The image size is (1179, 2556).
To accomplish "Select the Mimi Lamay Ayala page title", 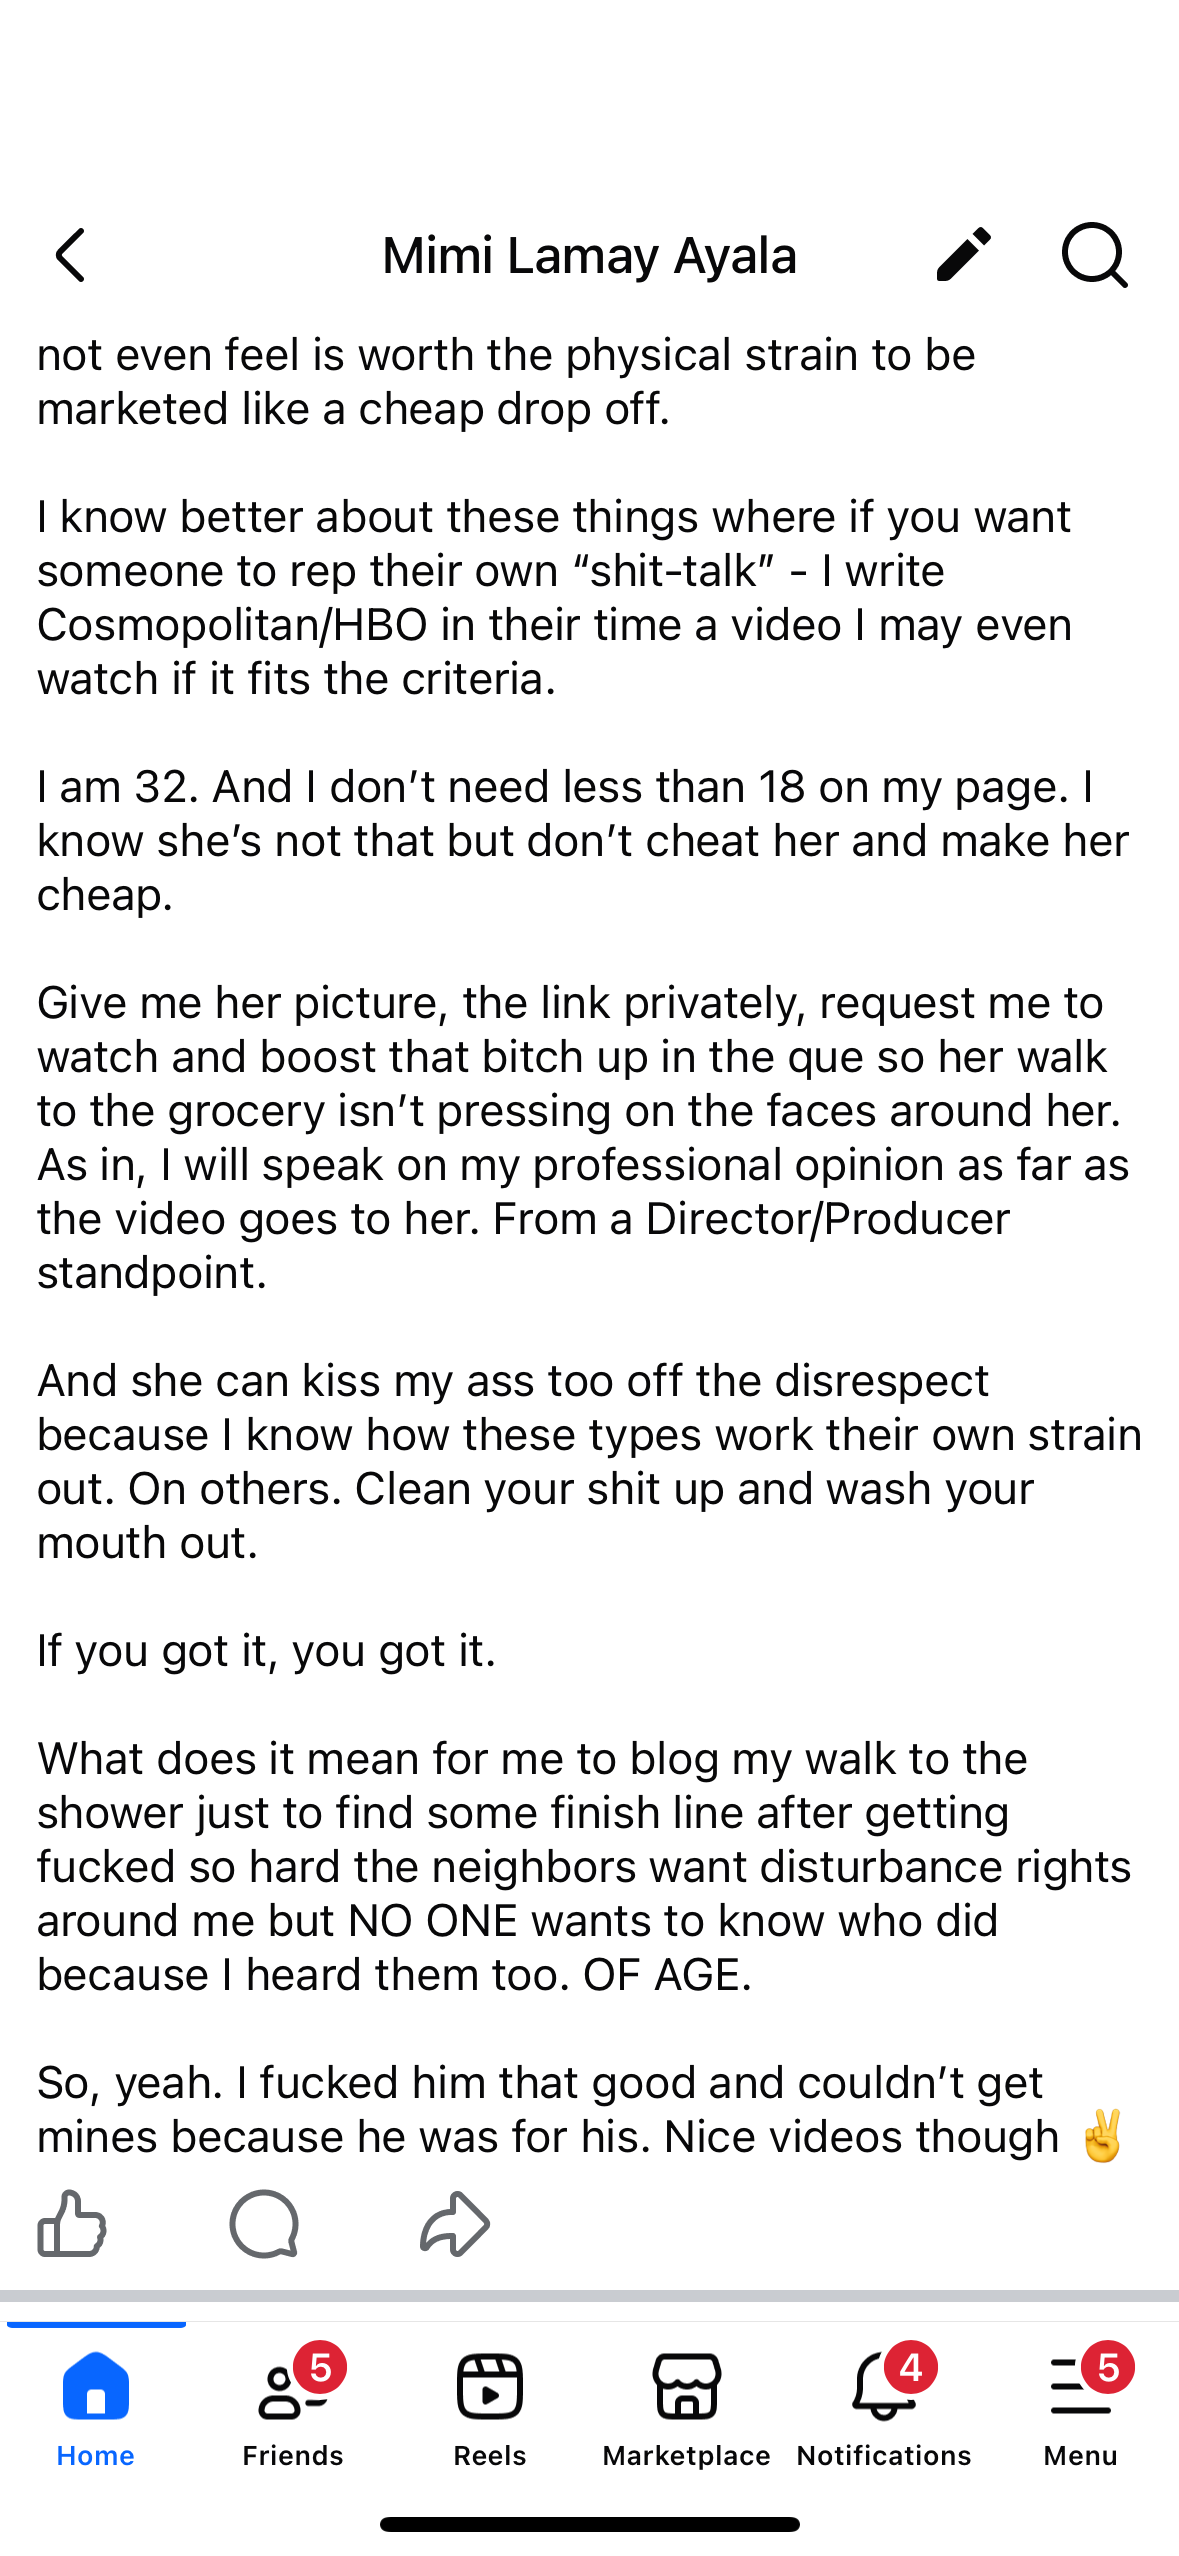I will pos(589,255).
